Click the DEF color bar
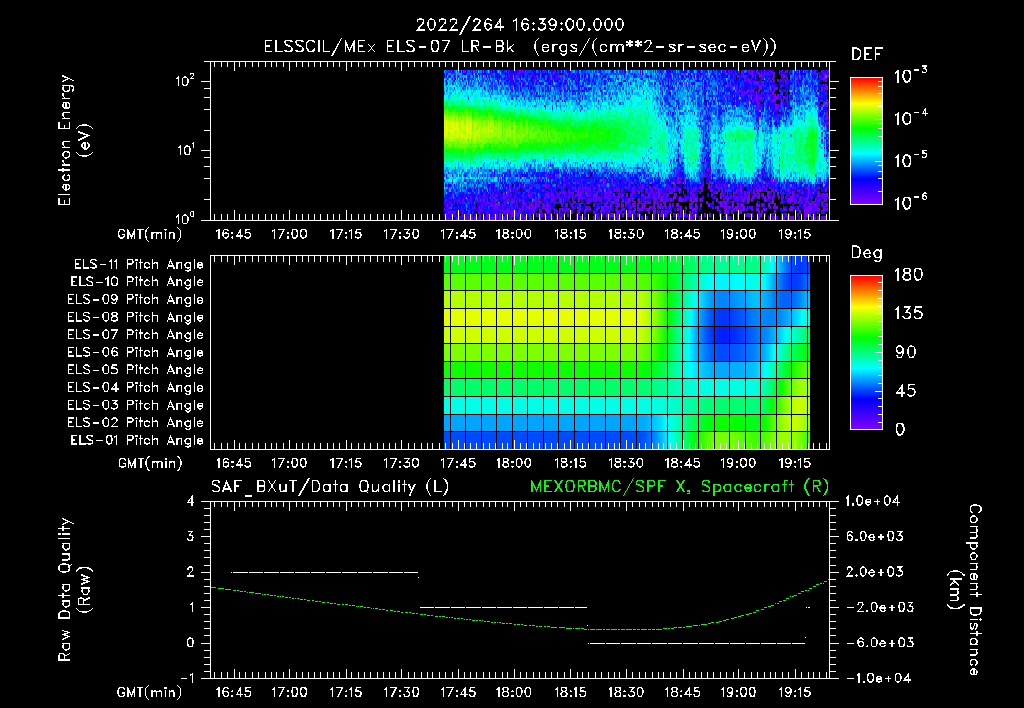 coord(866,140)
